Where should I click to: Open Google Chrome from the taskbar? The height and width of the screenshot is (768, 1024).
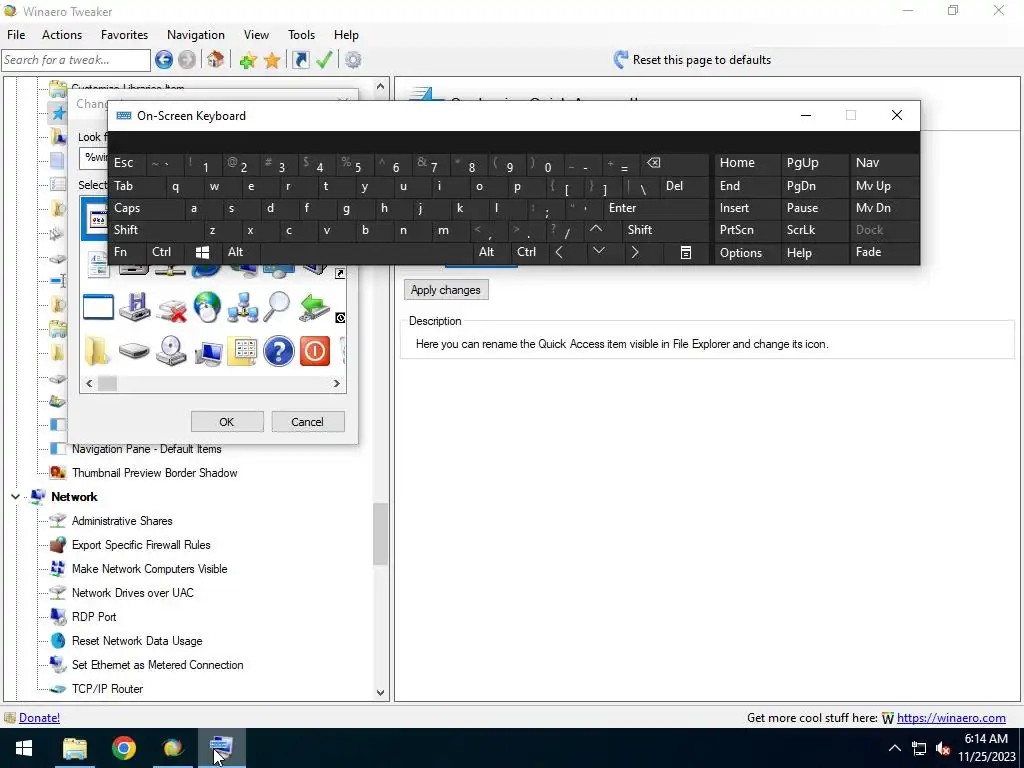(x=123, y=748)
